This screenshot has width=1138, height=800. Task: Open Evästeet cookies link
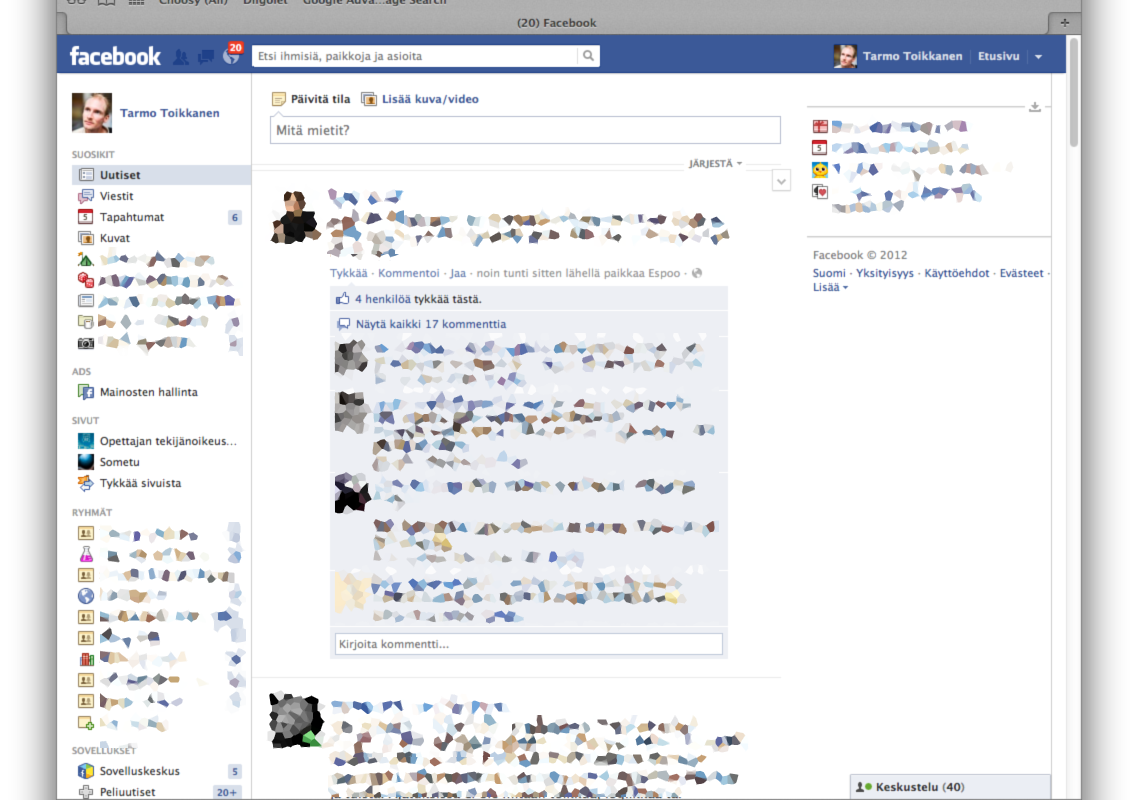(1021, 274)
